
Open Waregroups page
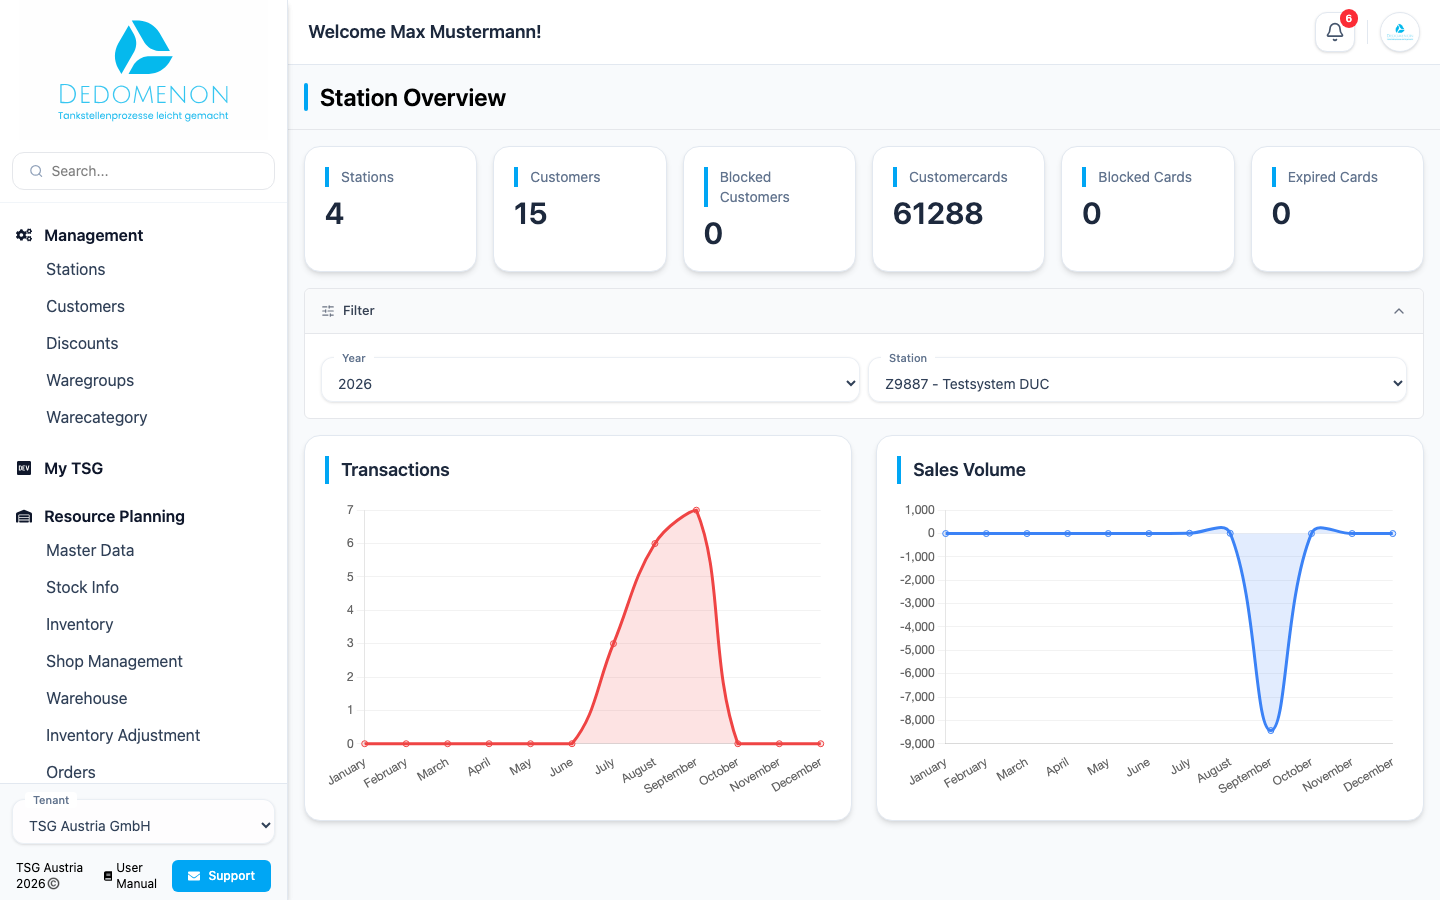pyautogui.click(x=90, y=380)
